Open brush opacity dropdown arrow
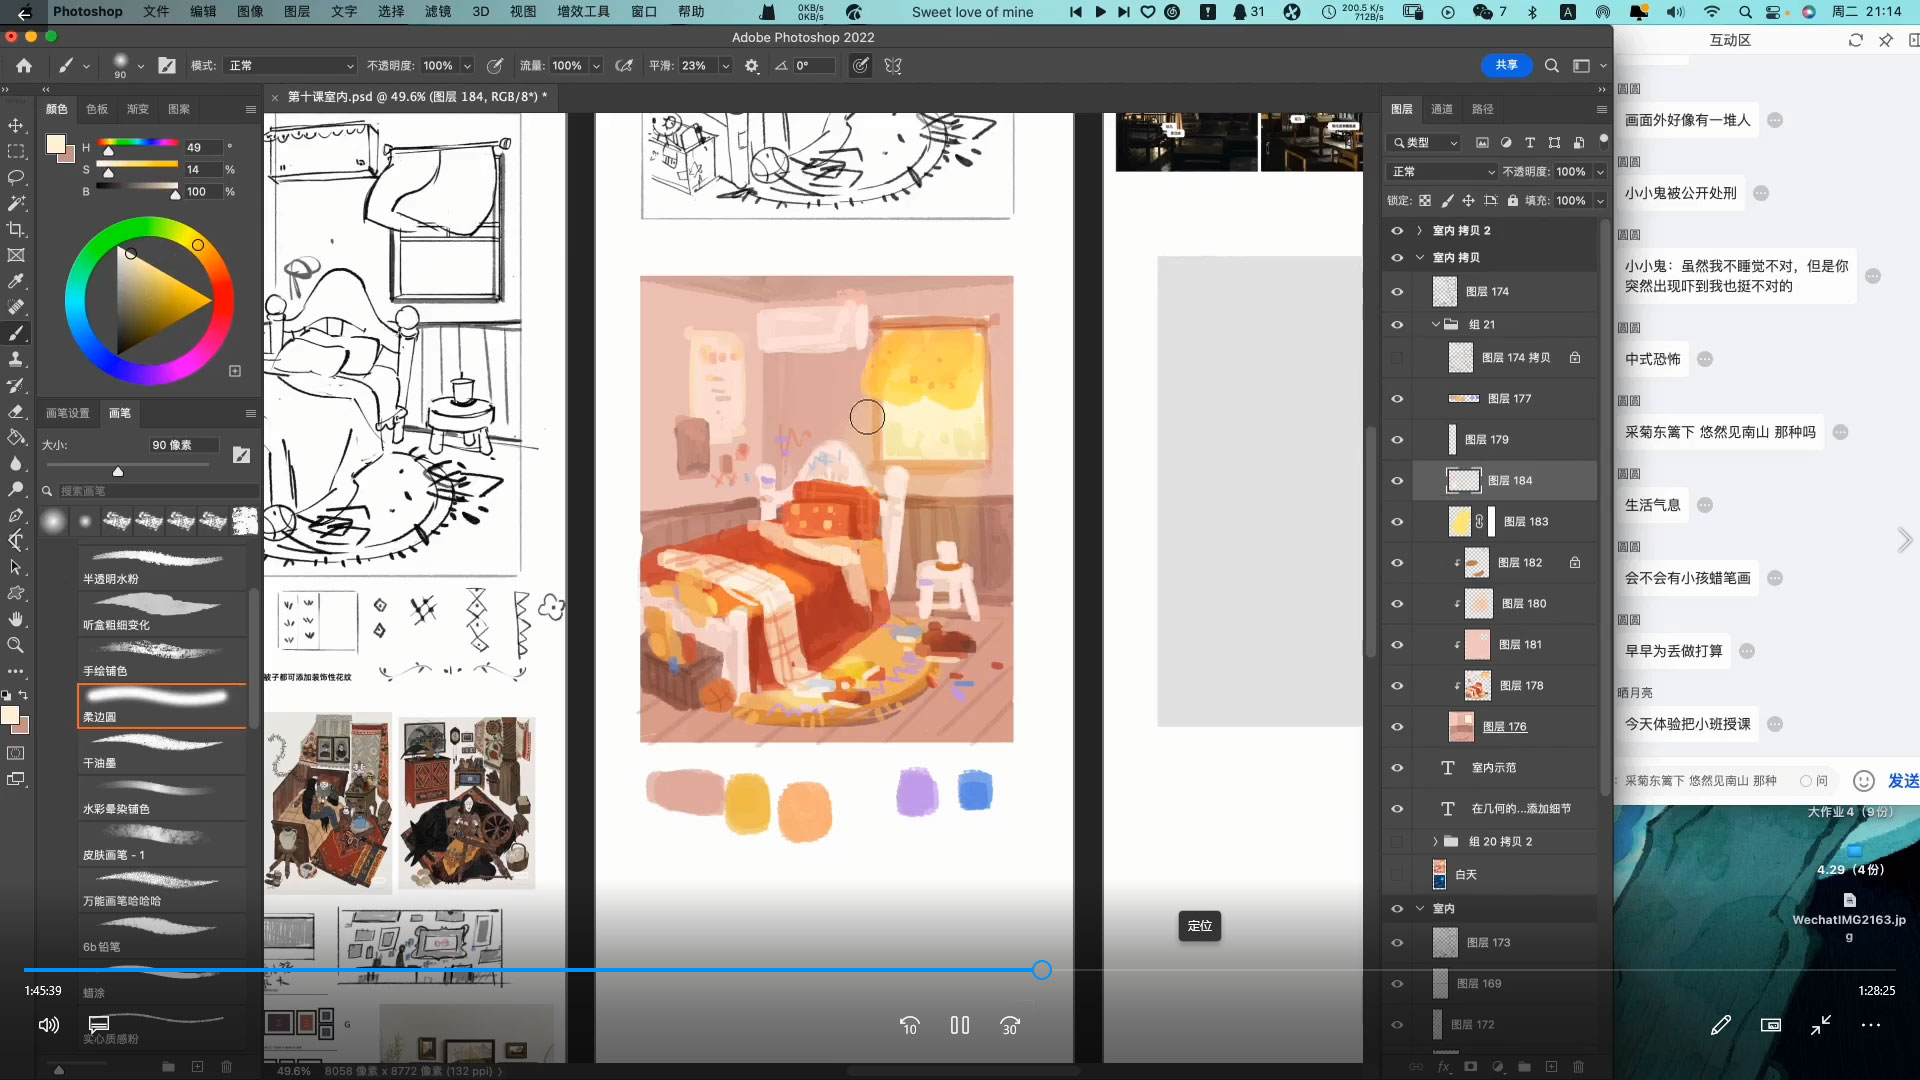This screenshot has width=1920, height=1080. [x=466, y=65]
